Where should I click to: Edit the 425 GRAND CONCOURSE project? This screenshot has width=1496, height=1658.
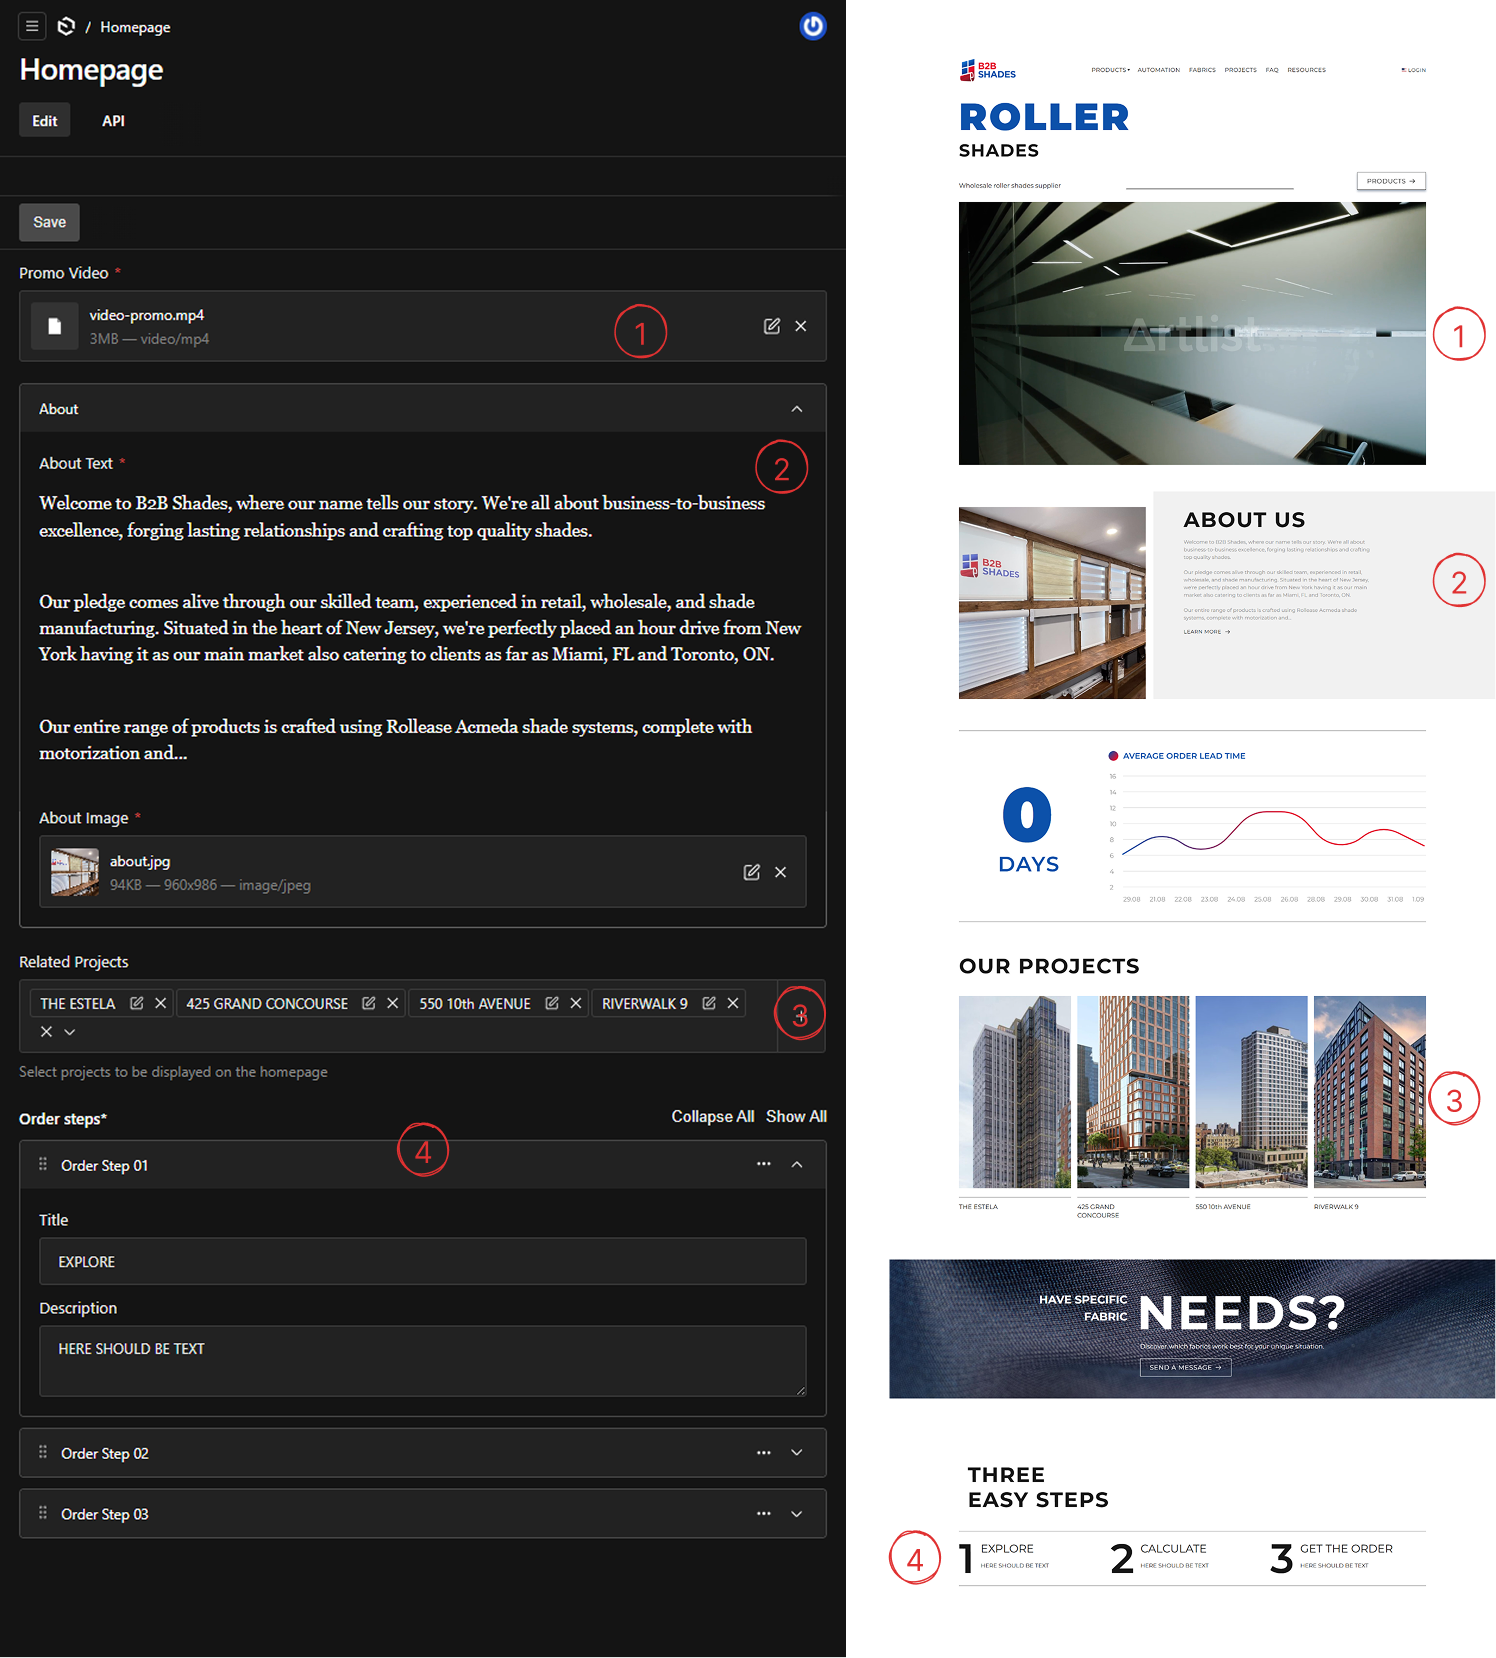coord(369,1003)
